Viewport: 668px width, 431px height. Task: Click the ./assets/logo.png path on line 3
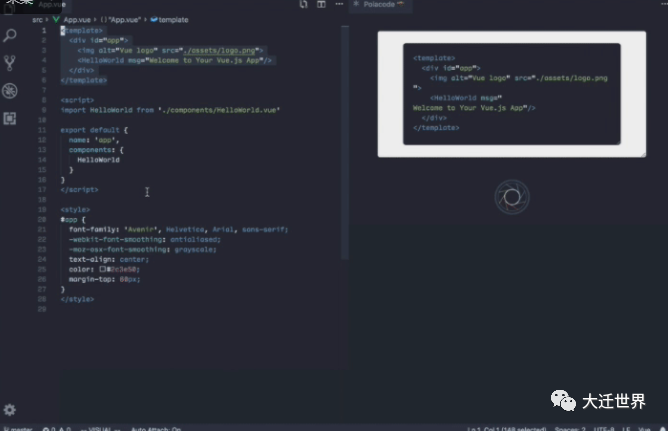pos(219,50)
